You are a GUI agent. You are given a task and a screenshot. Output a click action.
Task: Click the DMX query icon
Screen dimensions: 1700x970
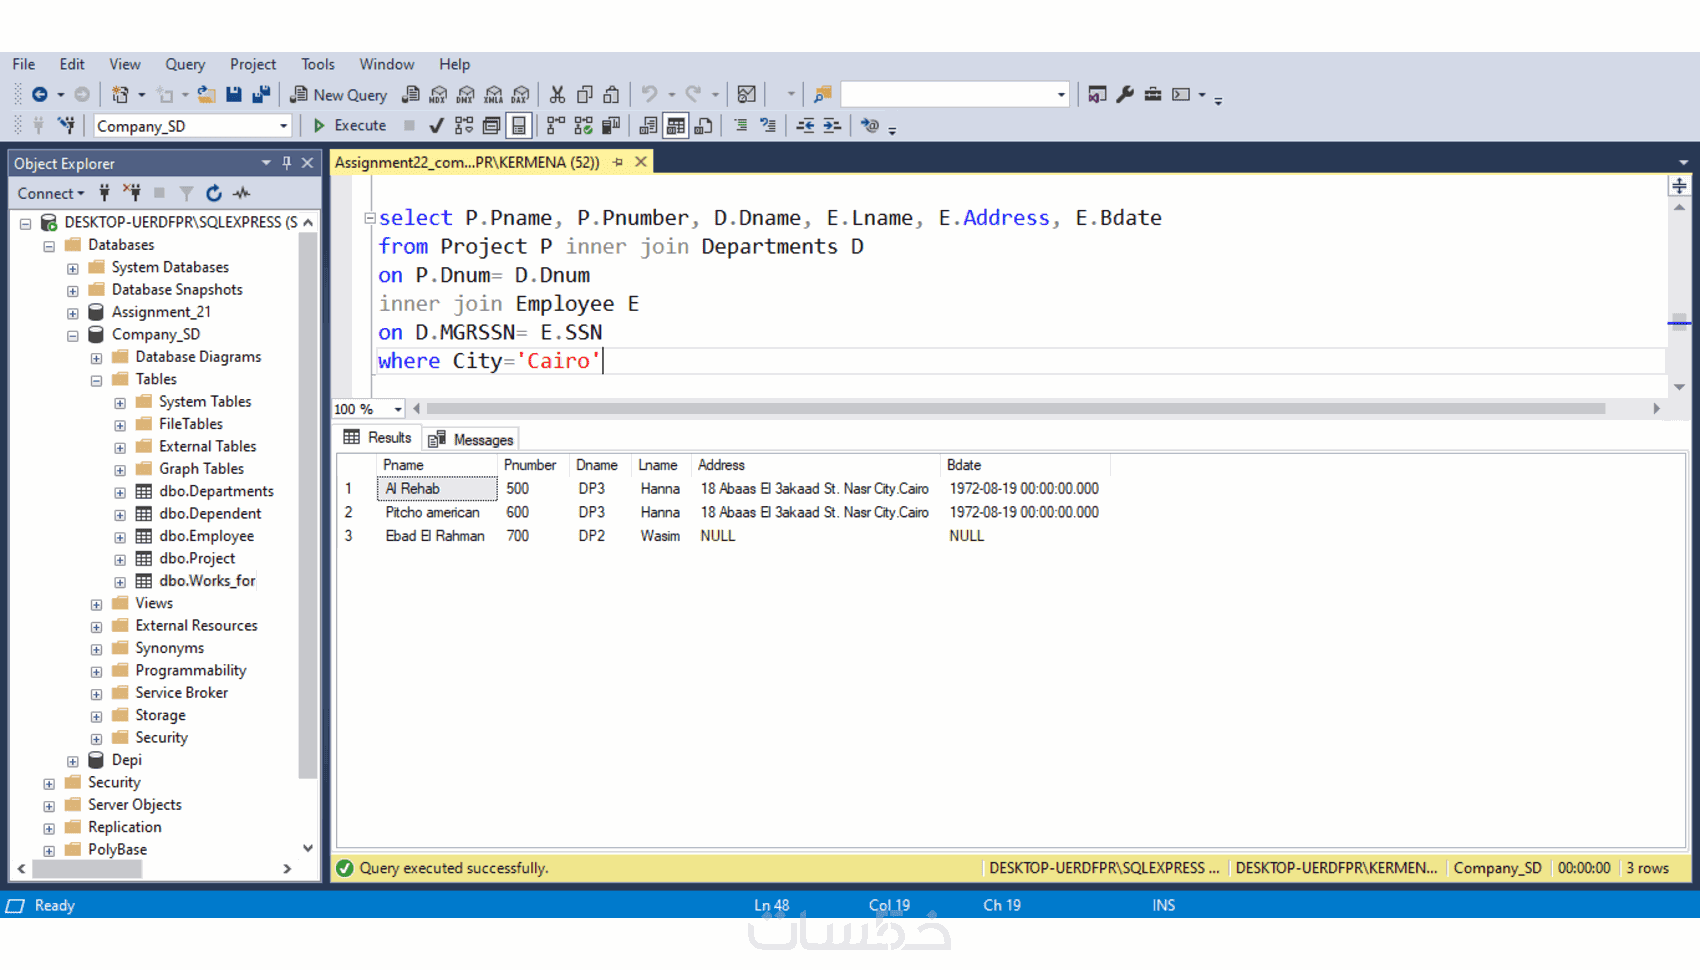click(465, 94)
